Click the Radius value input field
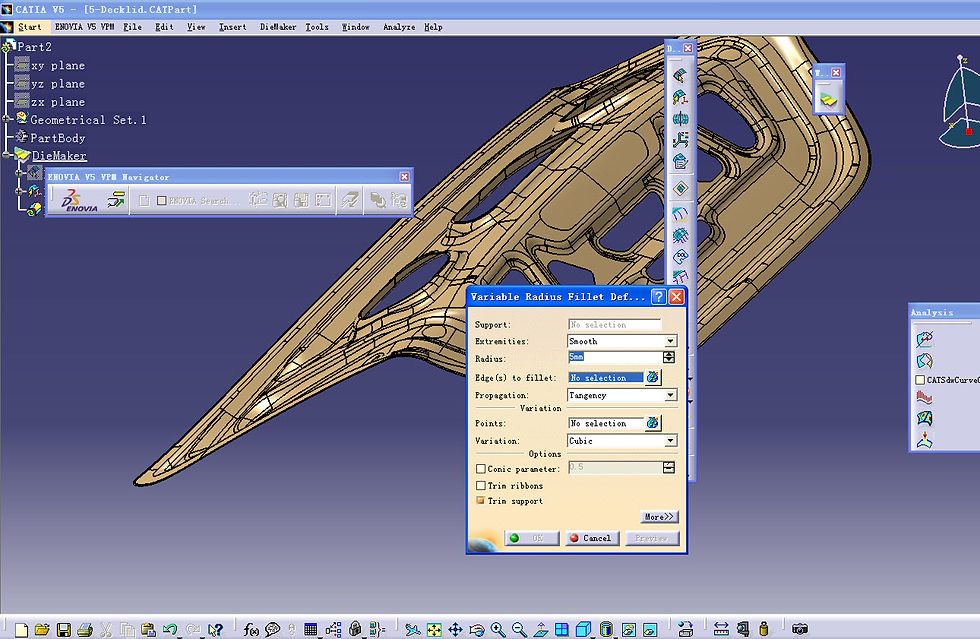This screenshot has height=639, width=980. (615, 357)
